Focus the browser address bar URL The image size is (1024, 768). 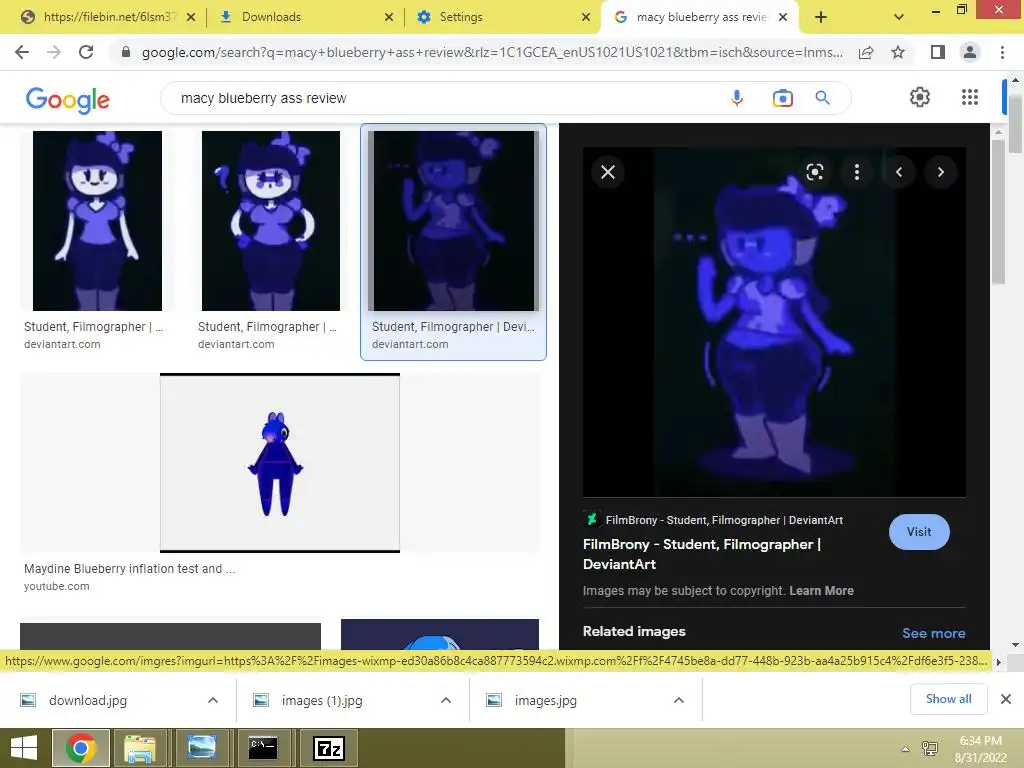click(491, 52)
